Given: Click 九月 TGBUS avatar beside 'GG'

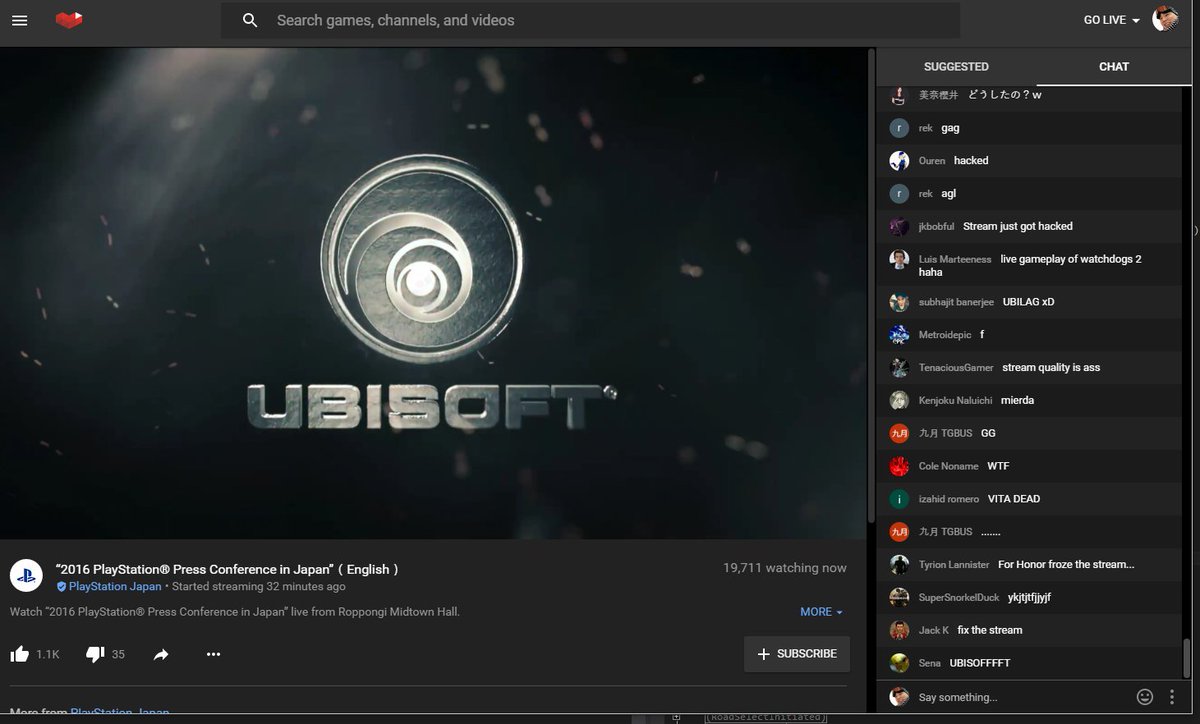Looking at the screenshot, I should (x=899, y=434).
